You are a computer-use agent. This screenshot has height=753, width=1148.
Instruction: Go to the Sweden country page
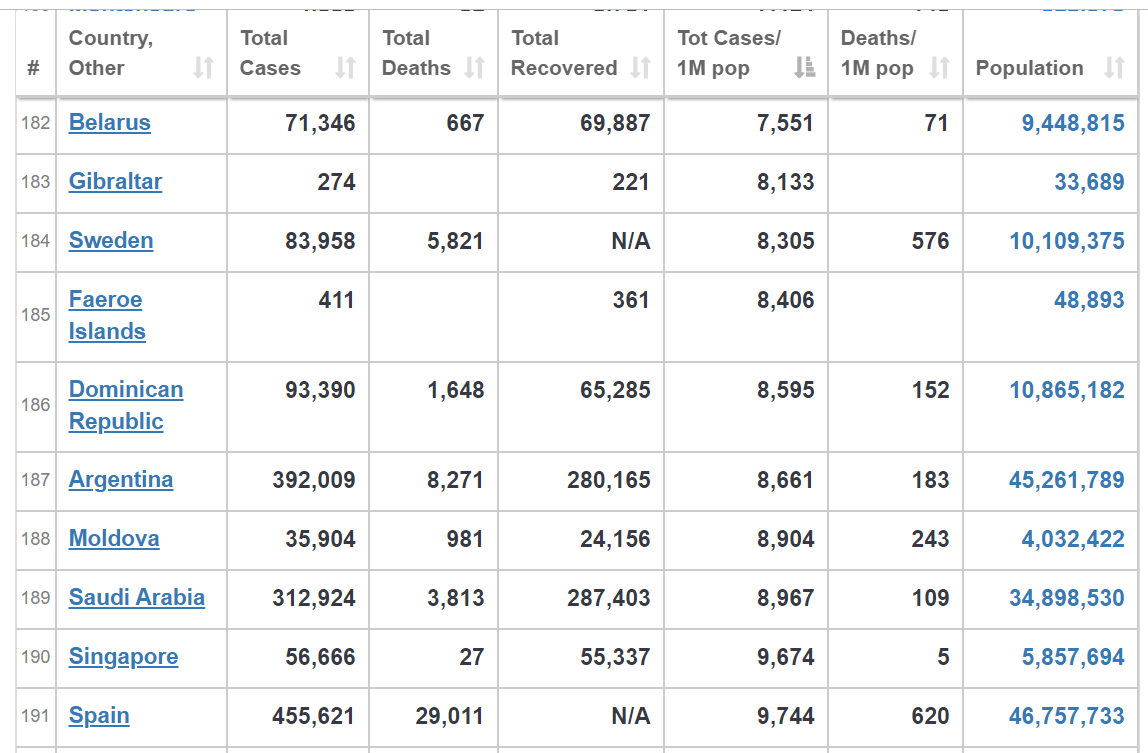(111, 240)
